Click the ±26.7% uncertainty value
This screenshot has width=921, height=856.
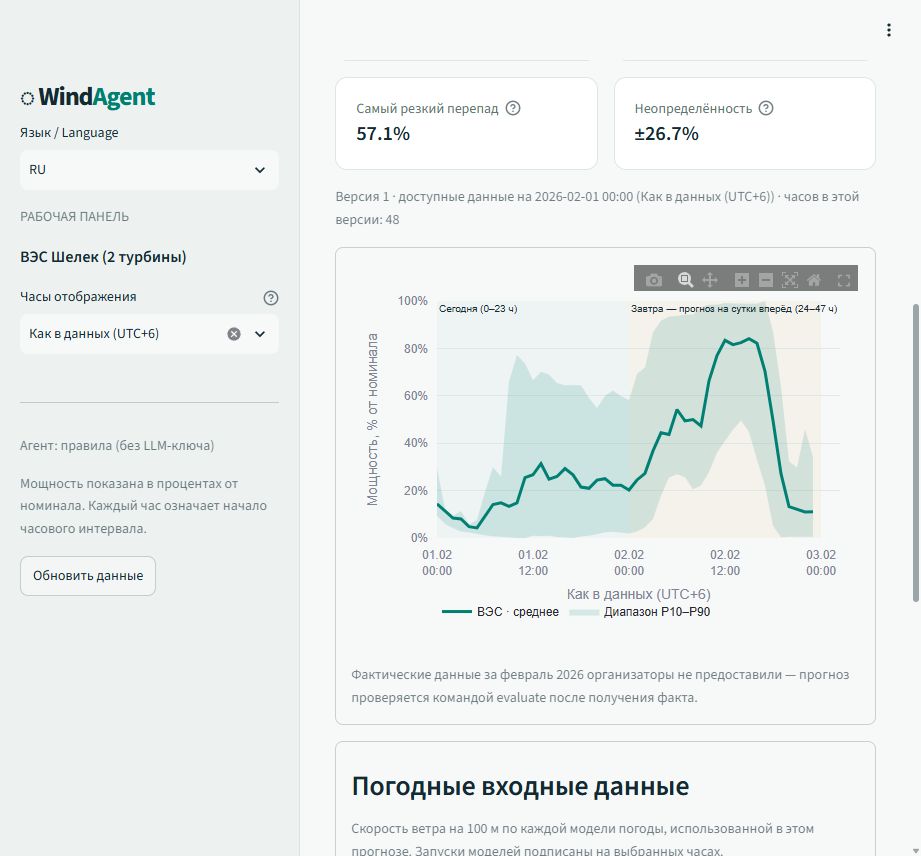pyautogui.click(x=666, y=133)
